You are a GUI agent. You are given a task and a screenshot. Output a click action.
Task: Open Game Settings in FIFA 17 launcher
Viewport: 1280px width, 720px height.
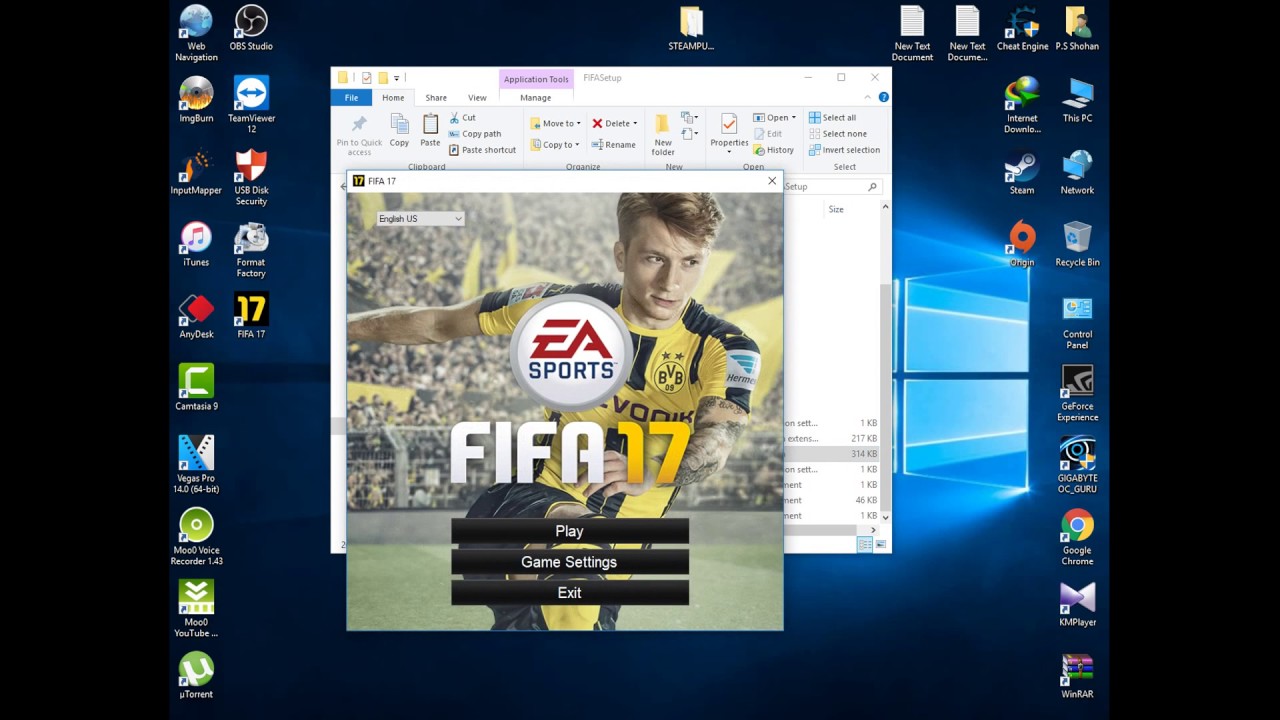click(x=569, y=562)
